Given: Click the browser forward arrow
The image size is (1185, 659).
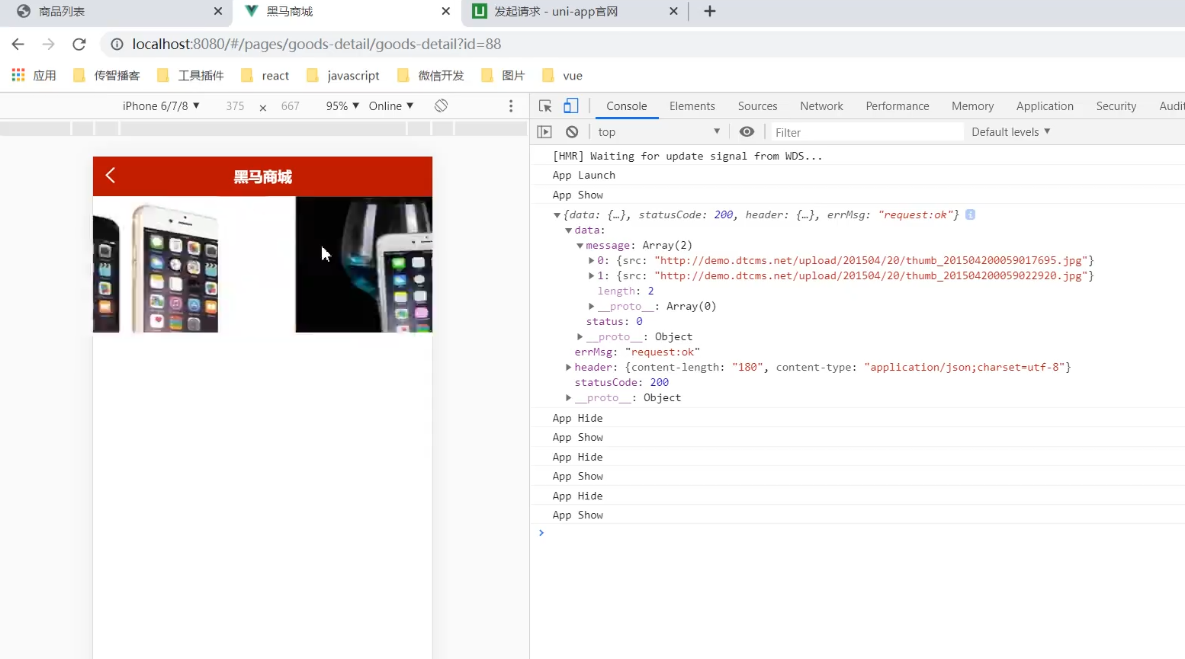Looking at the screenshot, I should coord(48,44).
